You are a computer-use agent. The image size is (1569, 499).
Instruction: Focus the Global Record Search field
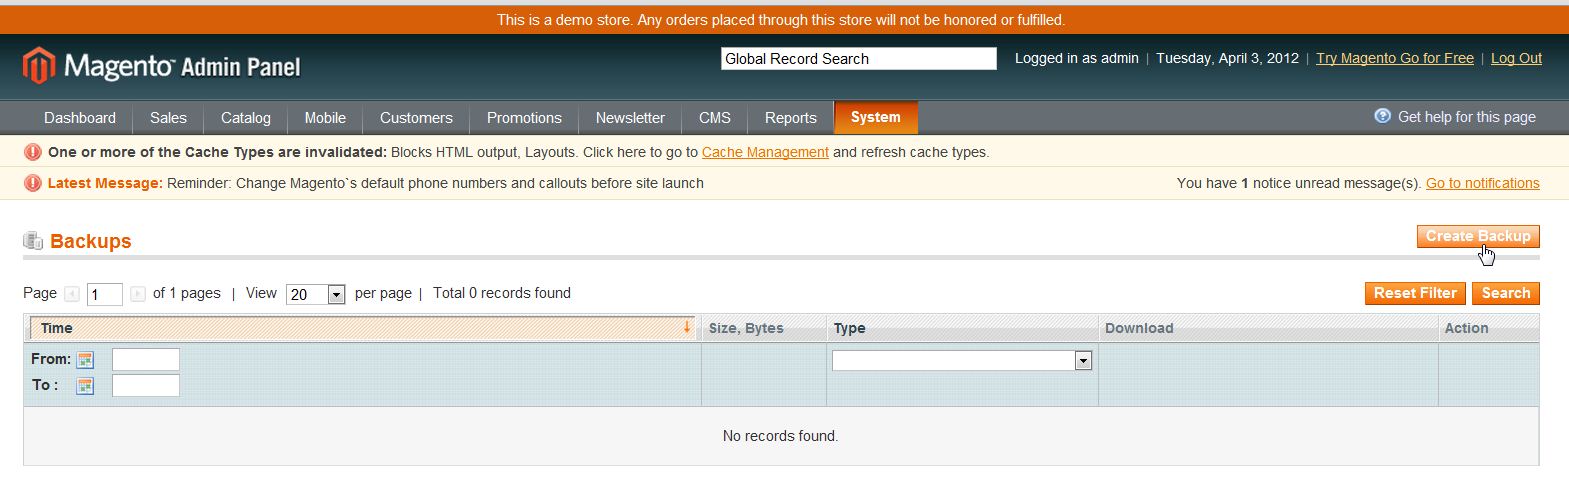point(859,59)
